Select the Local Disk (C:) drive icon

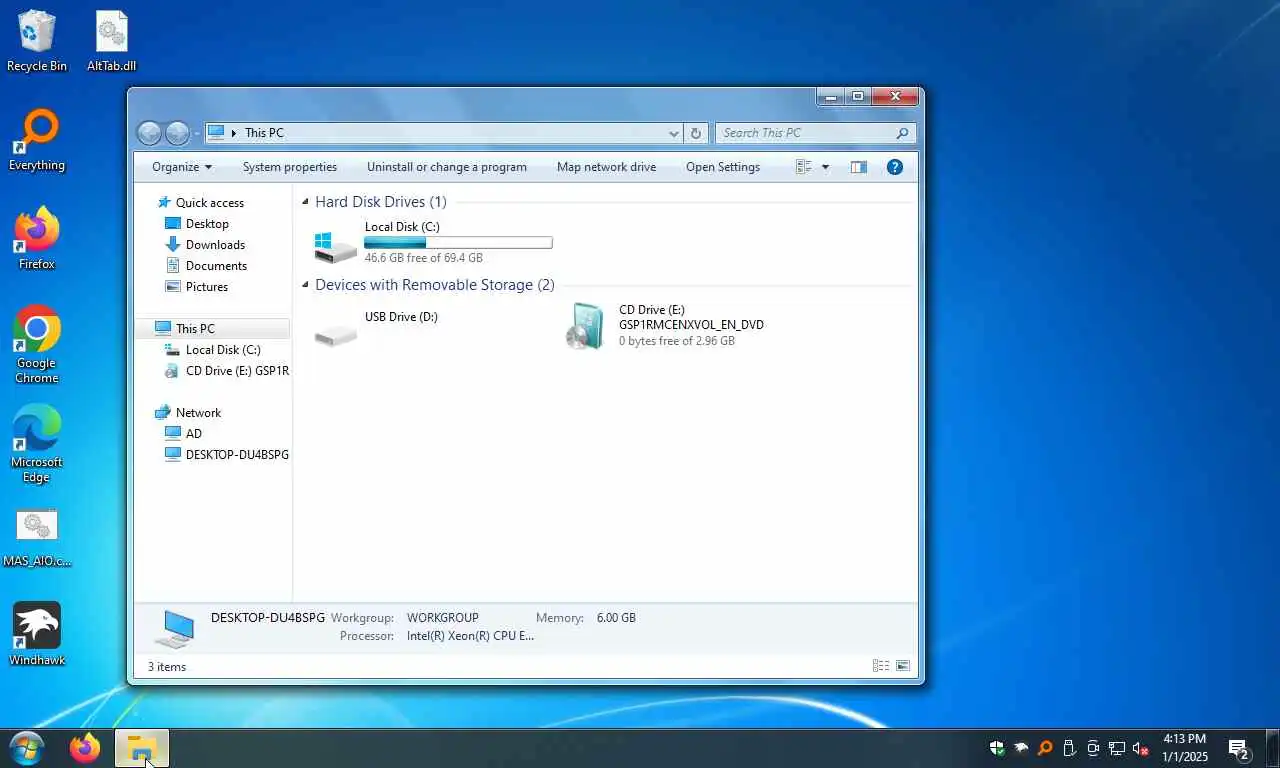click(335, 246)
